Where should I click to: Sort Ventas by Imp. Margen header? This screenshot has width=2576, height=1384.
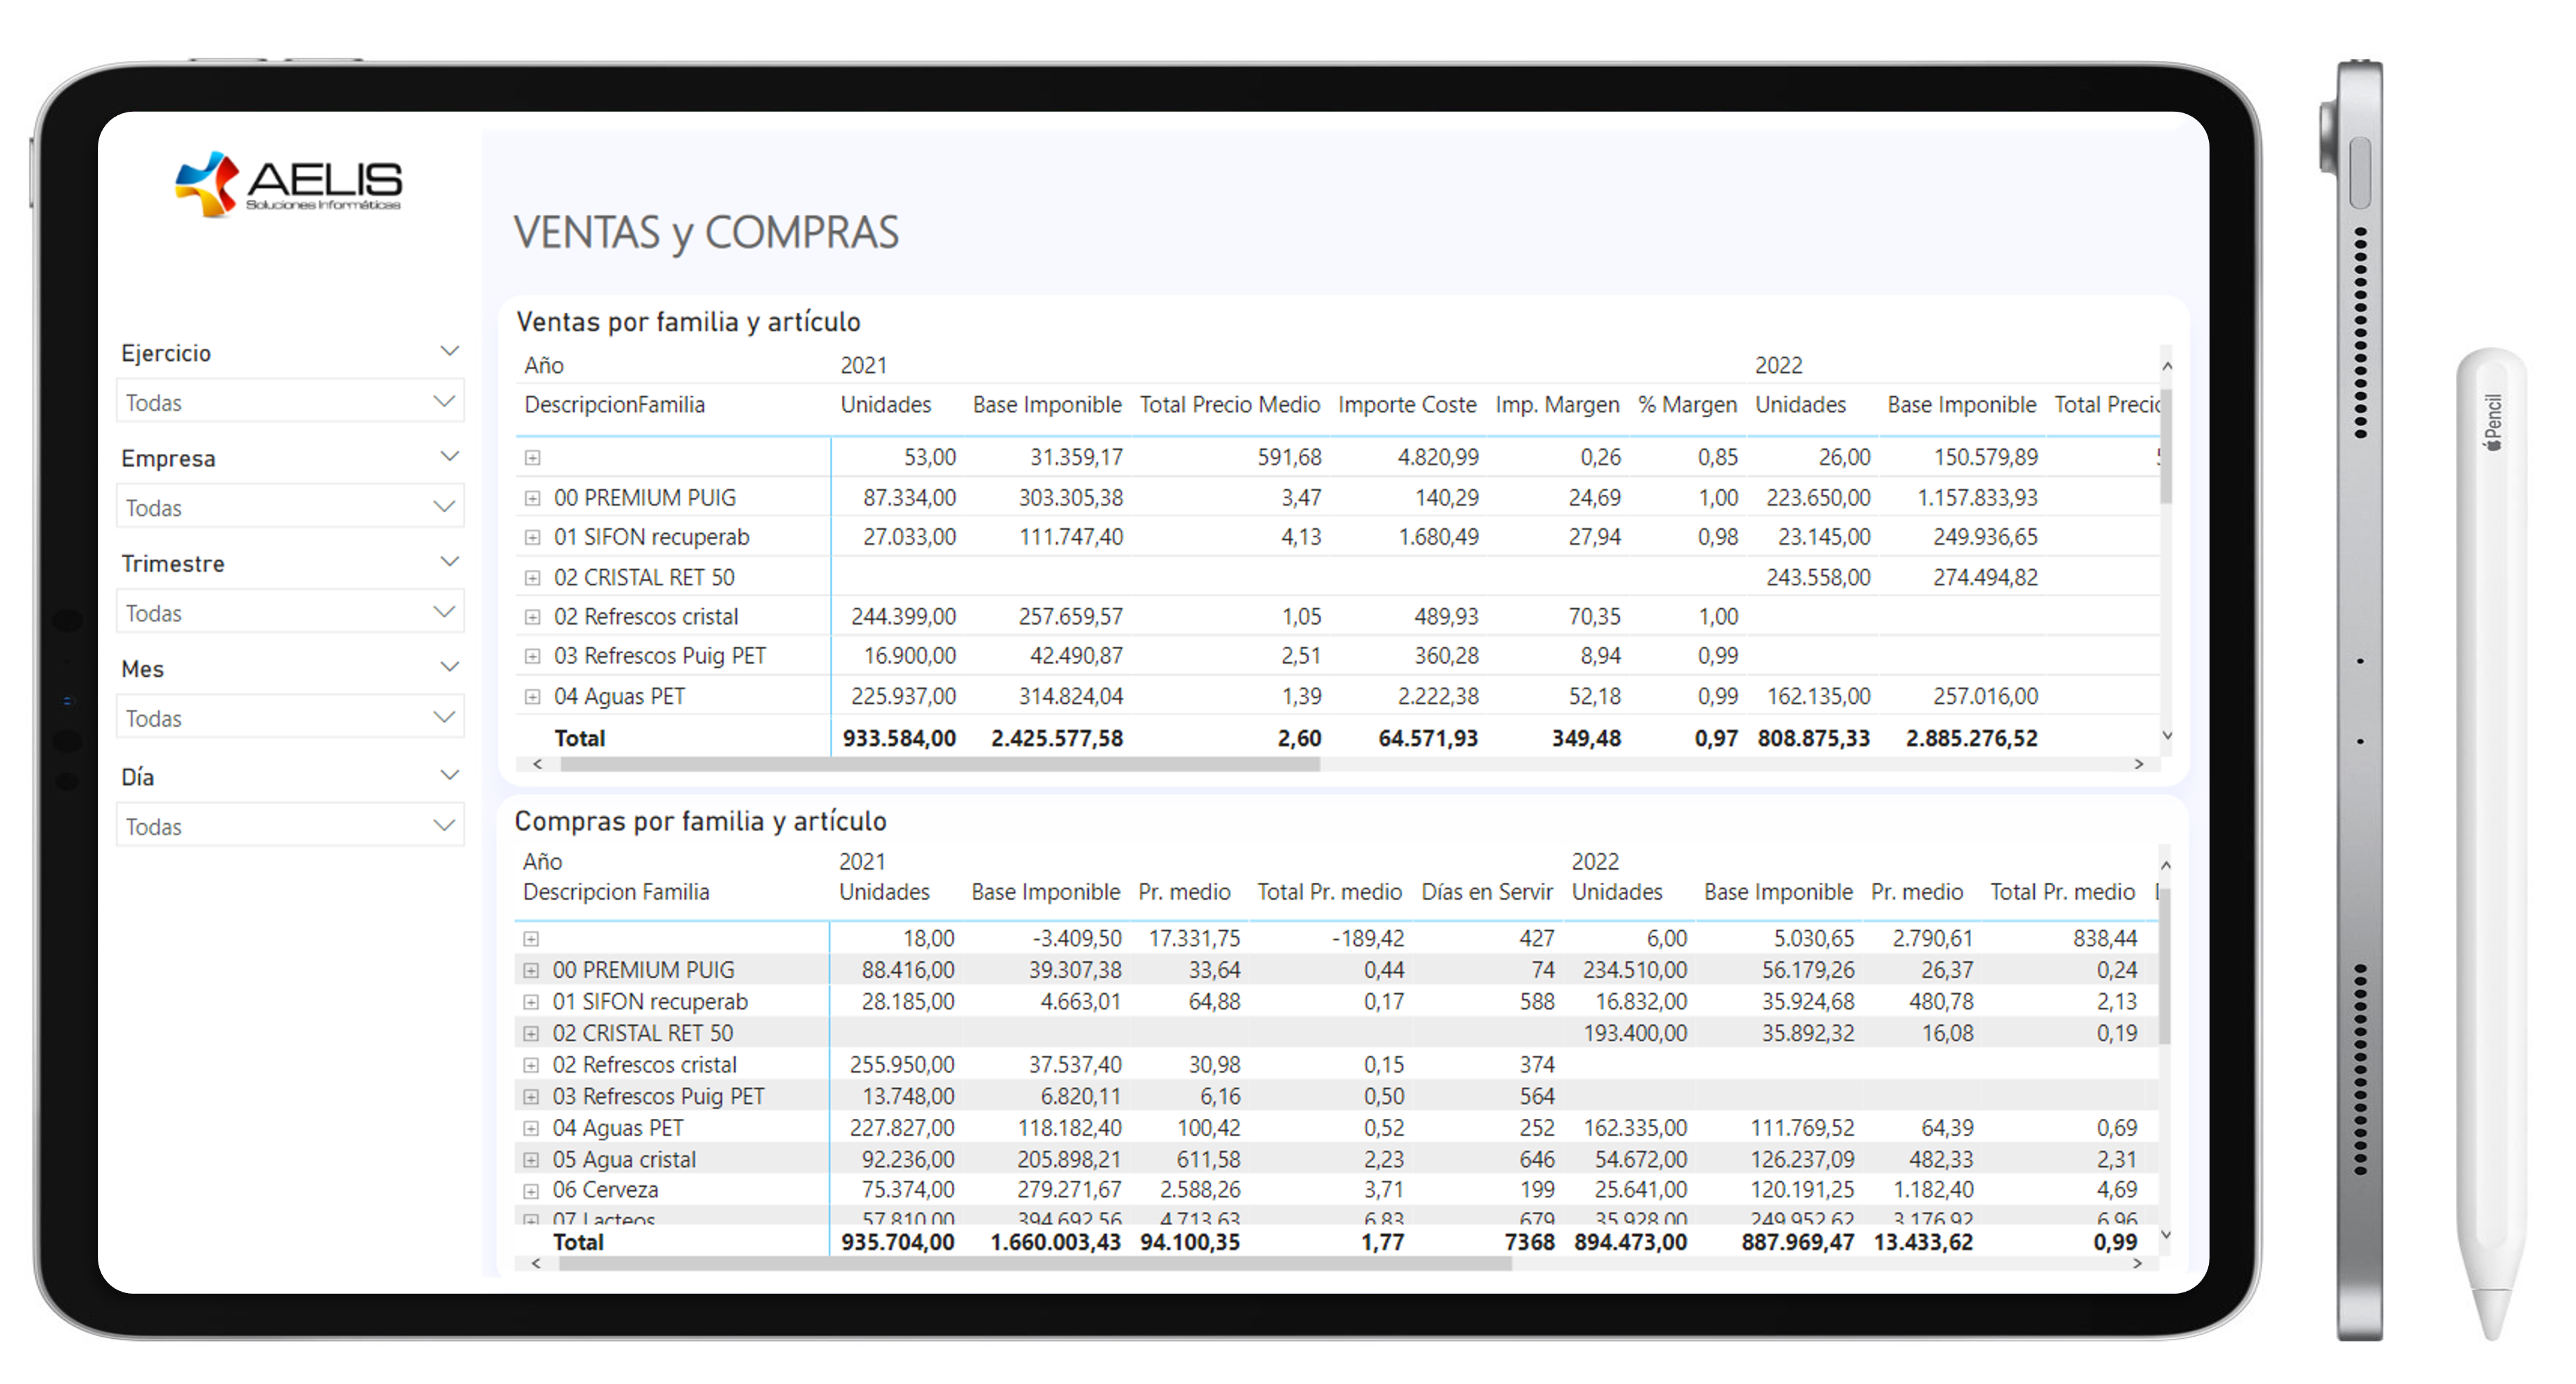coord(1557,405)
